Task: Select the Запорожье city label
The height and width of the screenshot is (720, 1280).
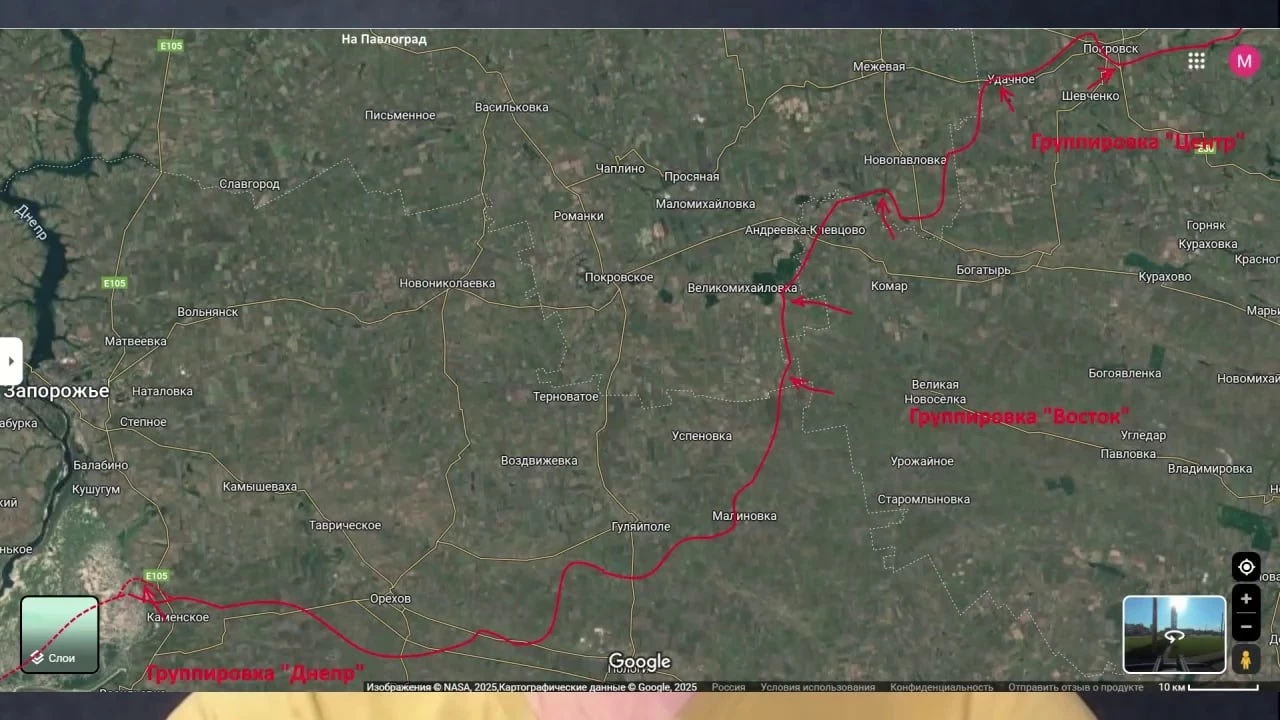Action: pos(56,391)
